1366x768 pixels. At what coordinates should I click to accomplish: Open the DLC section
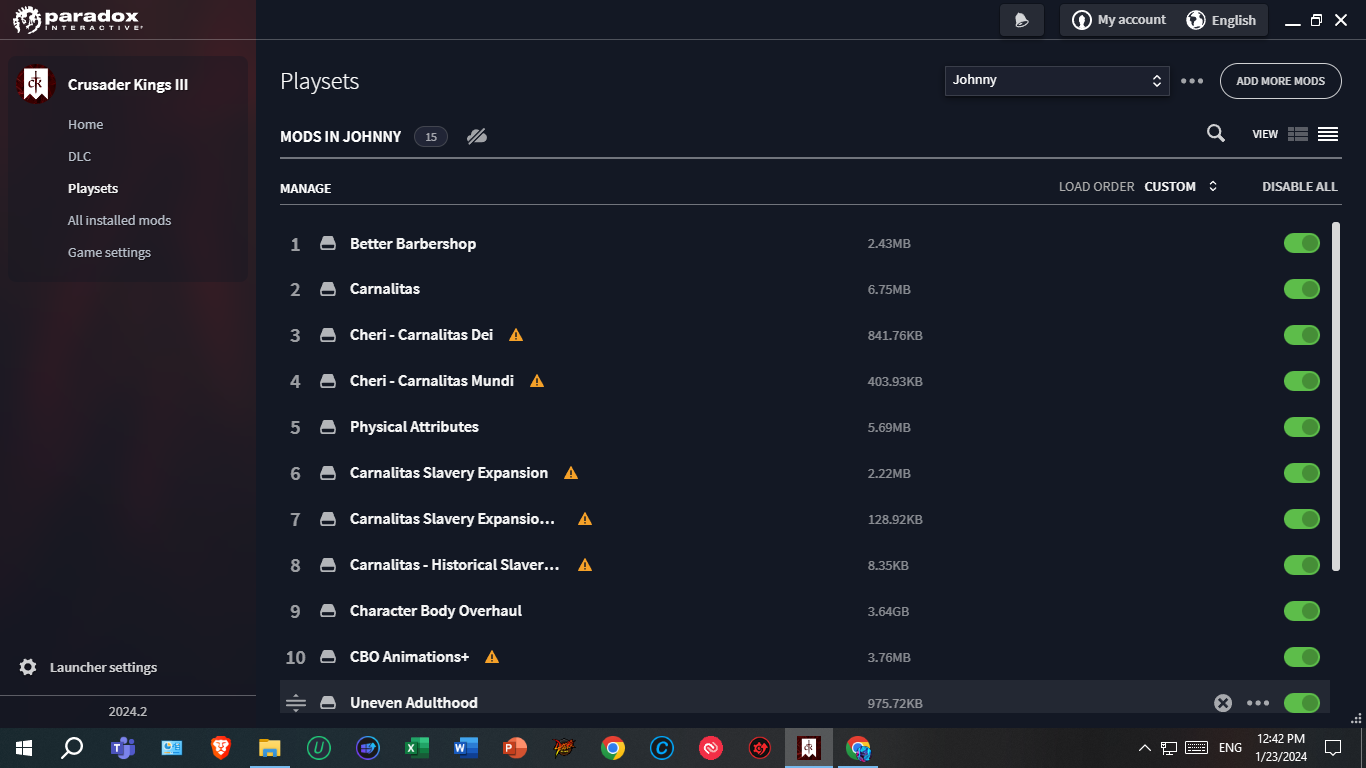tap(79, 157)
